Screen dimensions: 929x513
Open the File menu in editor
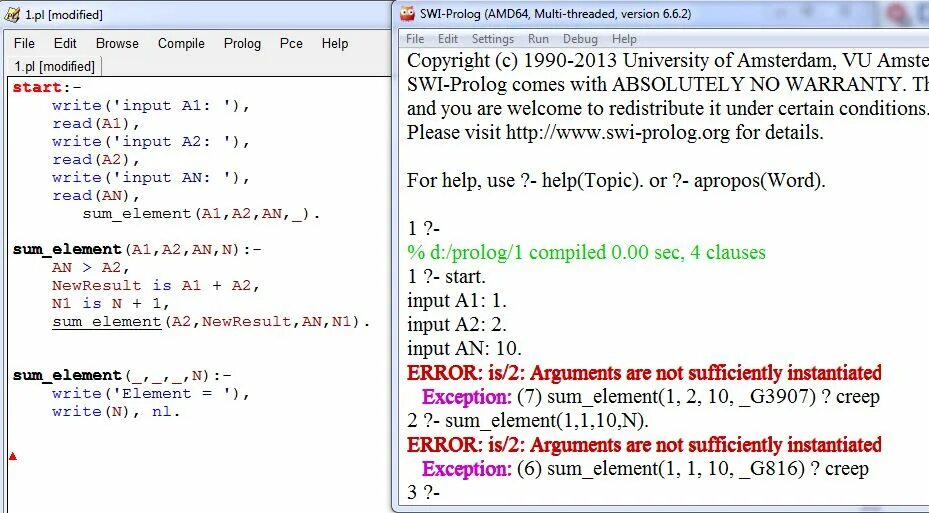pos(24,43)
